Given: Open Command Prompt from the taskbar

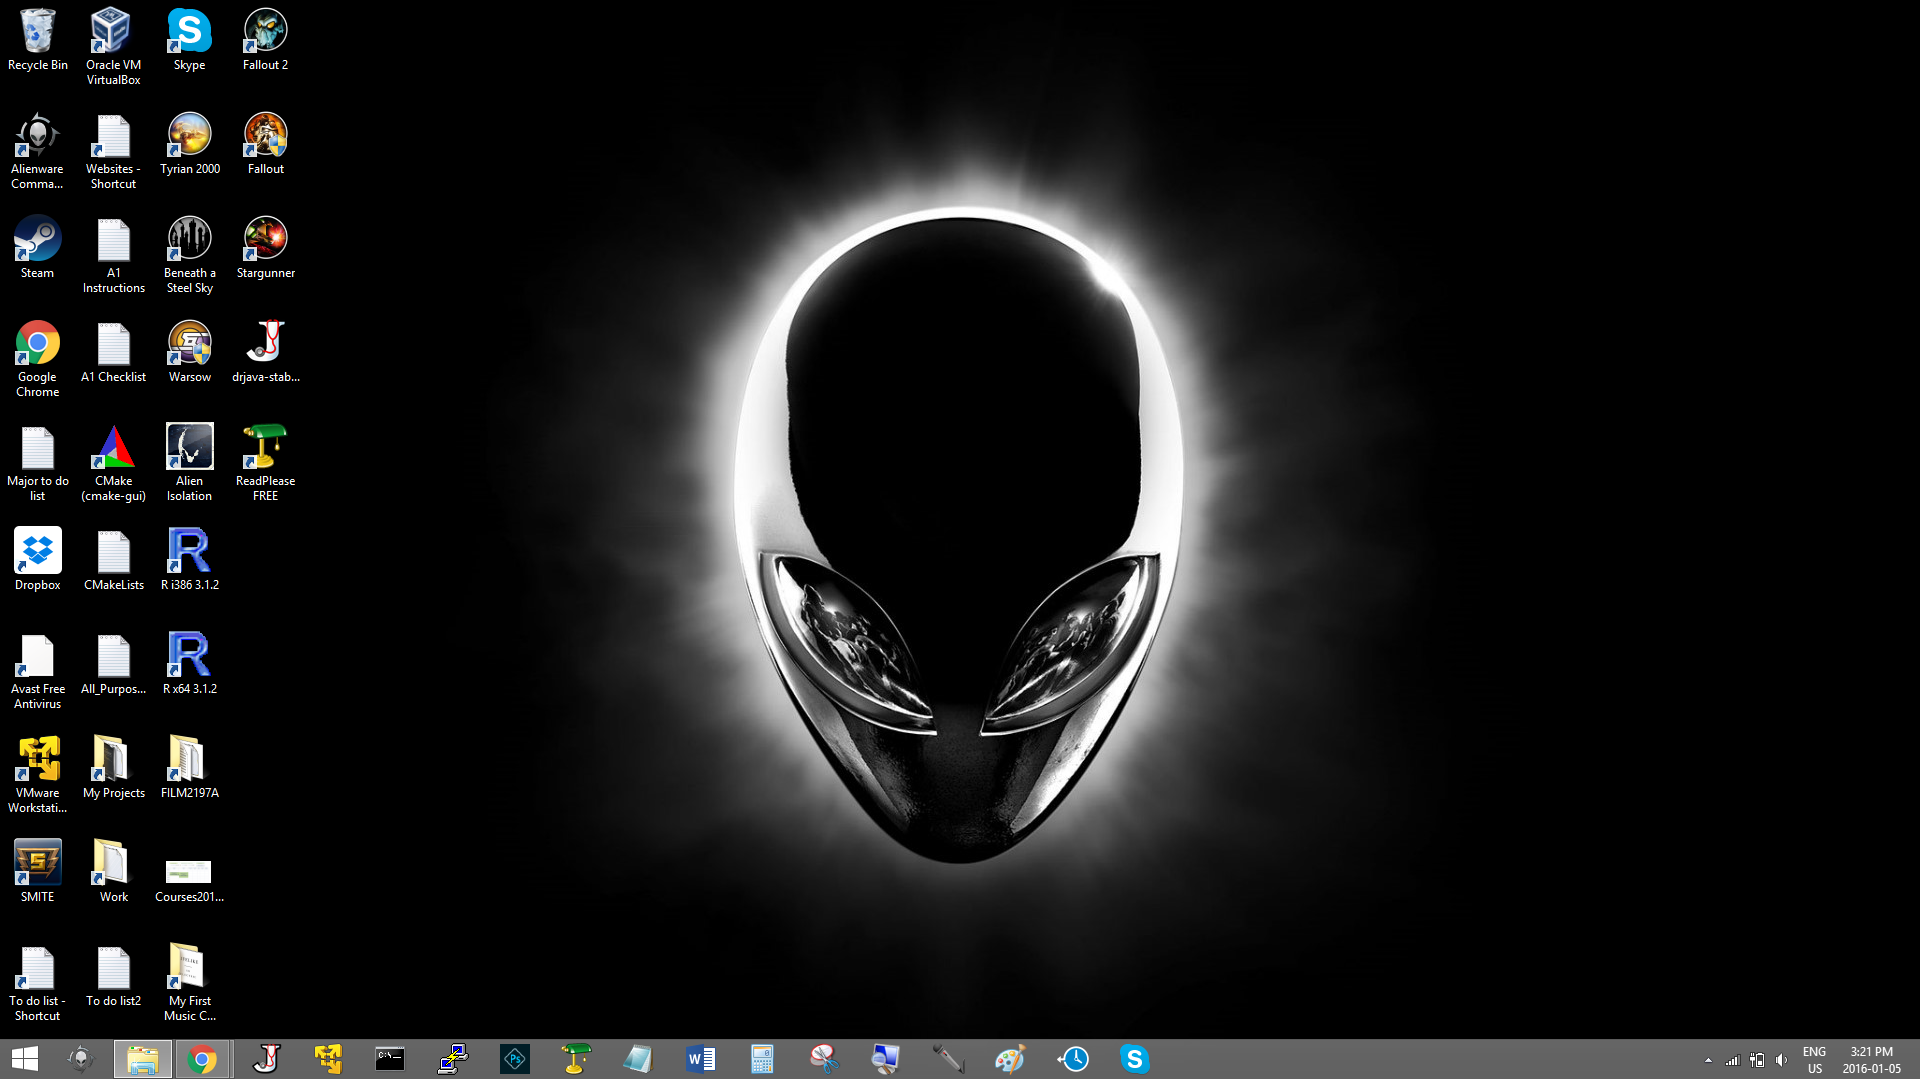Looking at the screenshot, I should [x=390, y=1059].
